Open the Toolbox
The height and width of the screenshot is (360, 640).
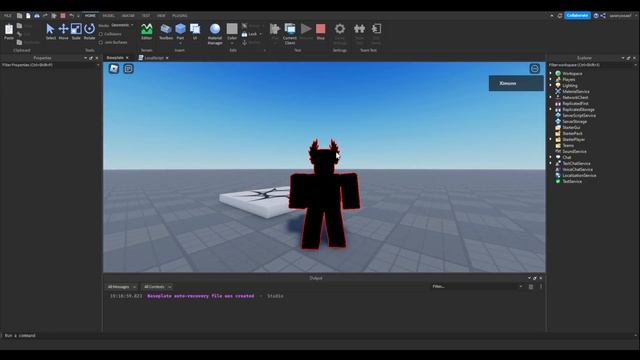tap(166, 31)
